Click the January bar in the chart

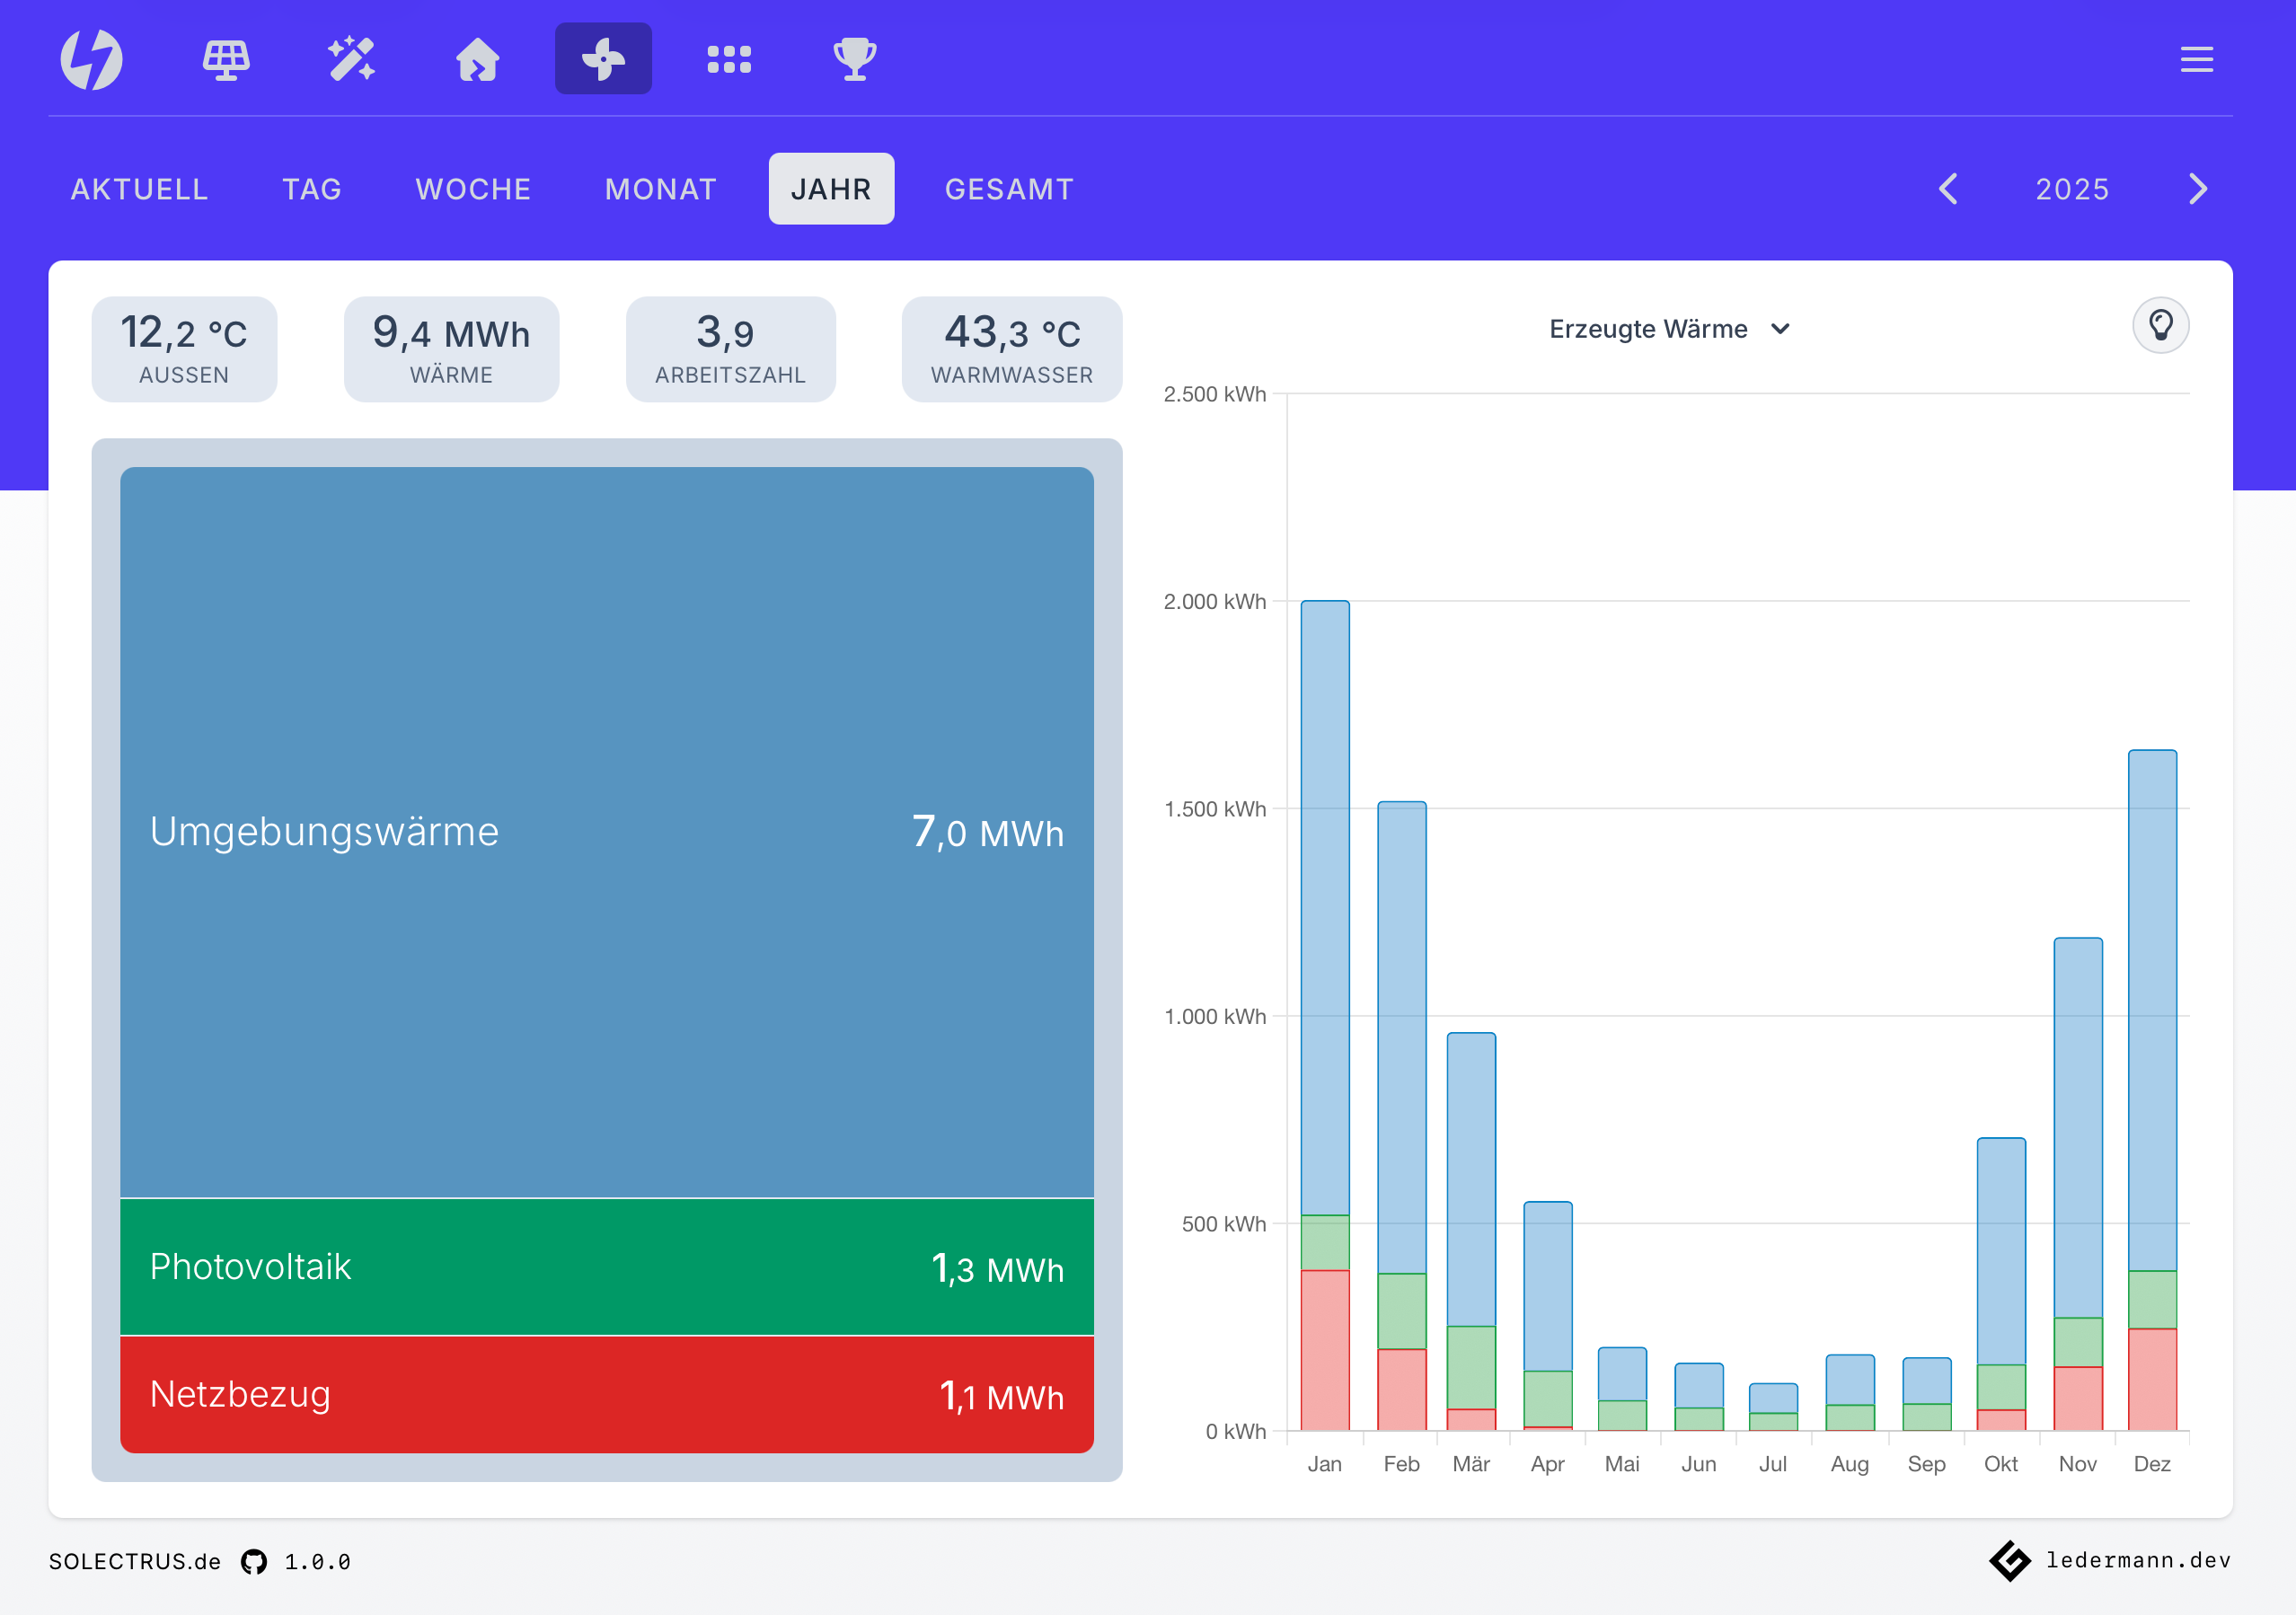pos(1325,1000)
